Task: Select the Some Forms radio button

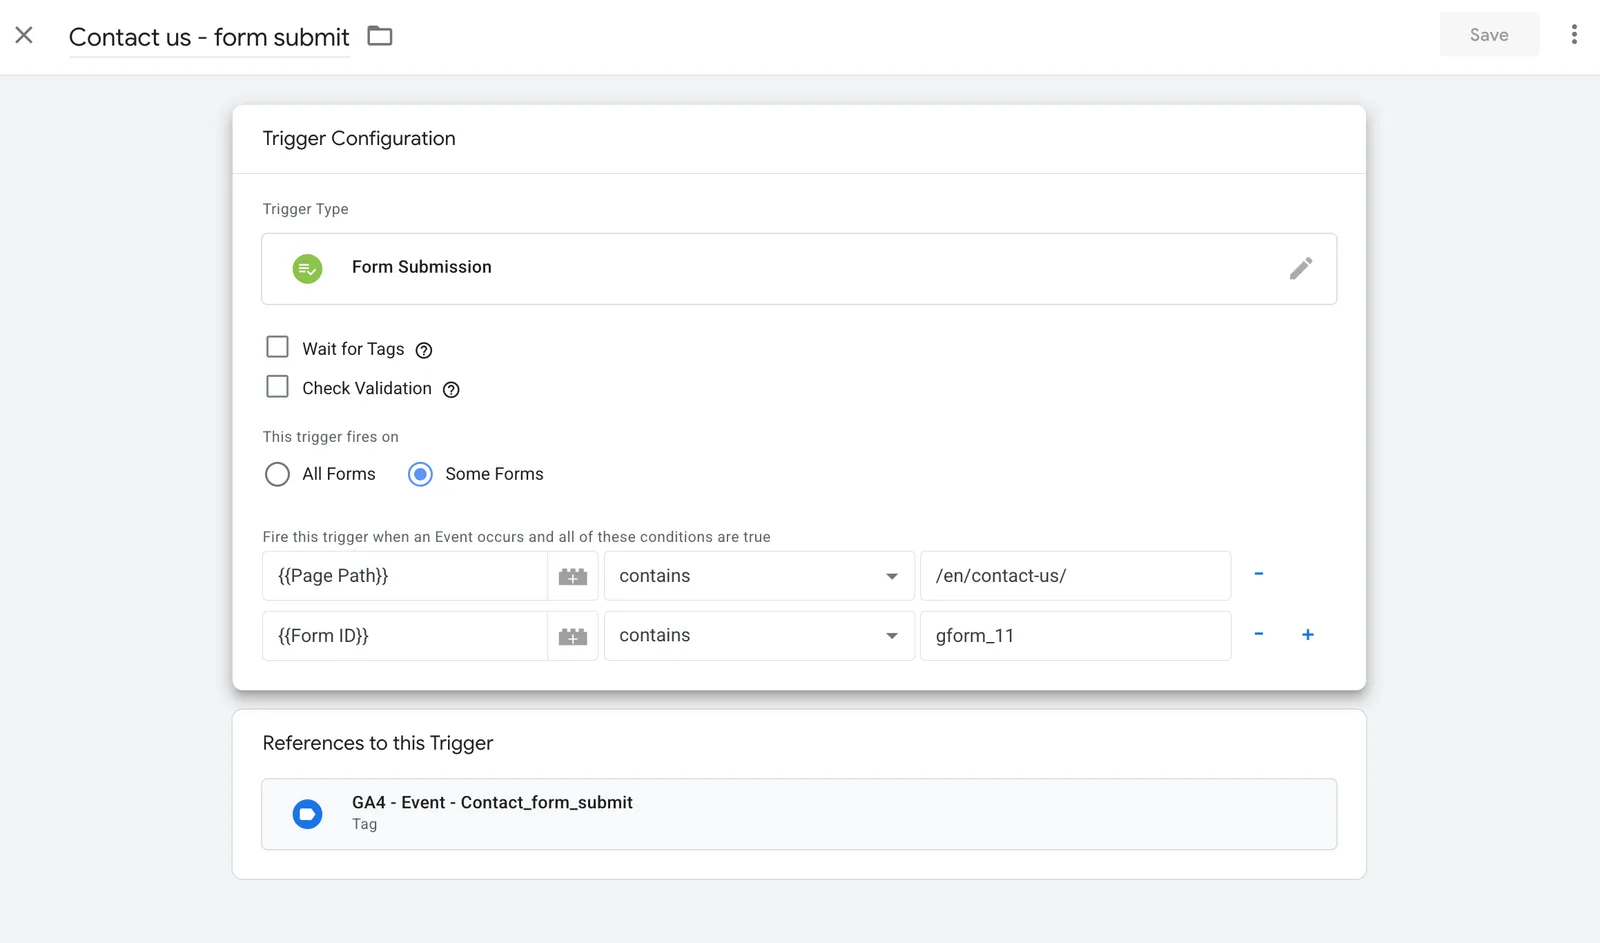Action: point(420,474)
